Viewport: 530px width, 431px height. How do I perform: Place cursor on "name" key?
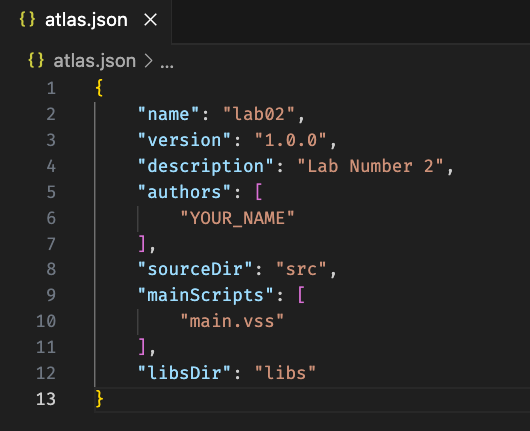[x=168, y=114]
